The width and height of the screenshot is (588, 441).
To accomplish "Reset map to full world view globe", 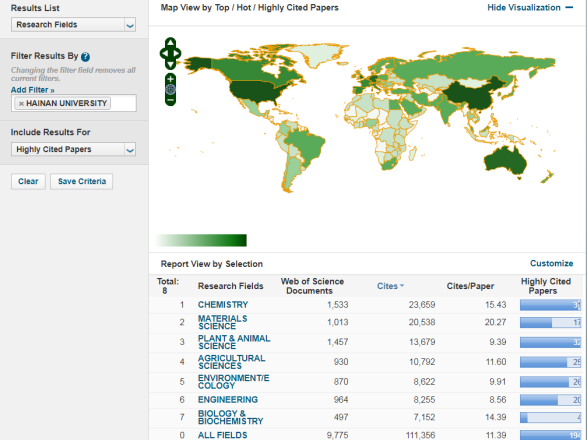I will [171, 89].
